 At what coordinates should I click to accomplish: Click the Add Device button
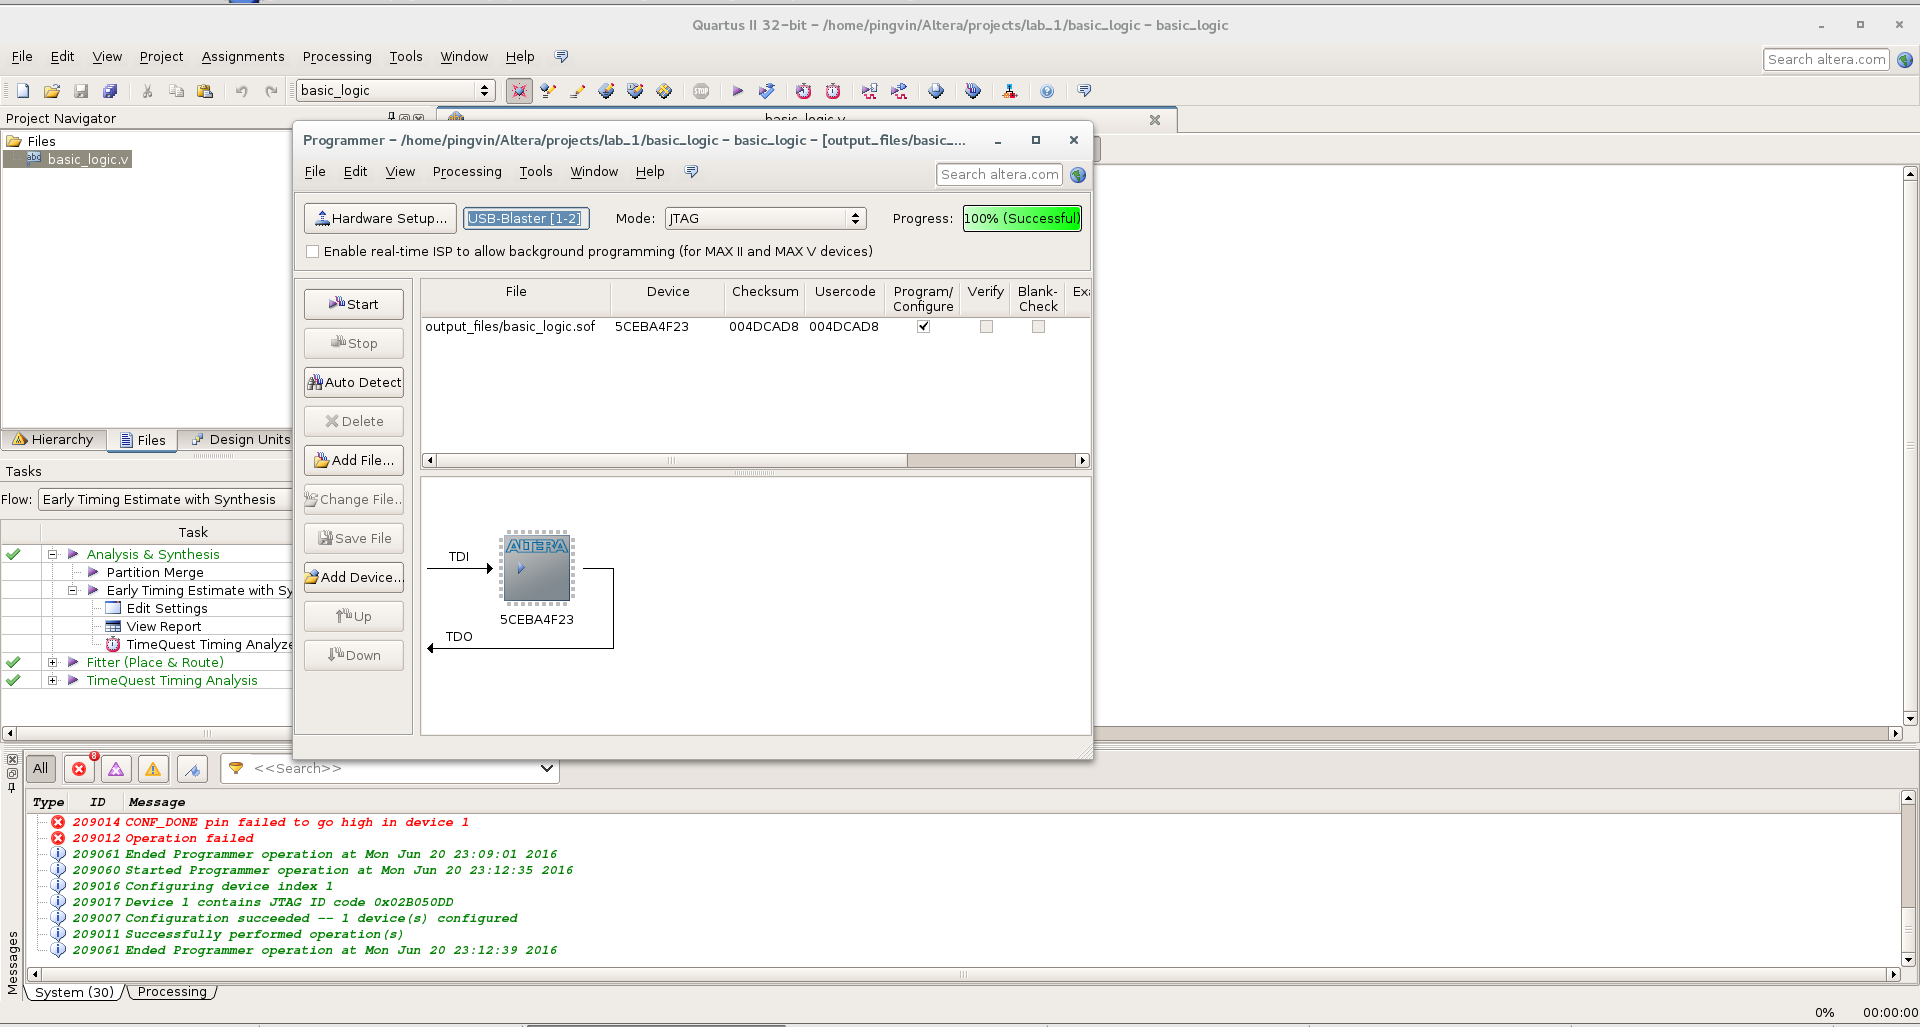354,578
